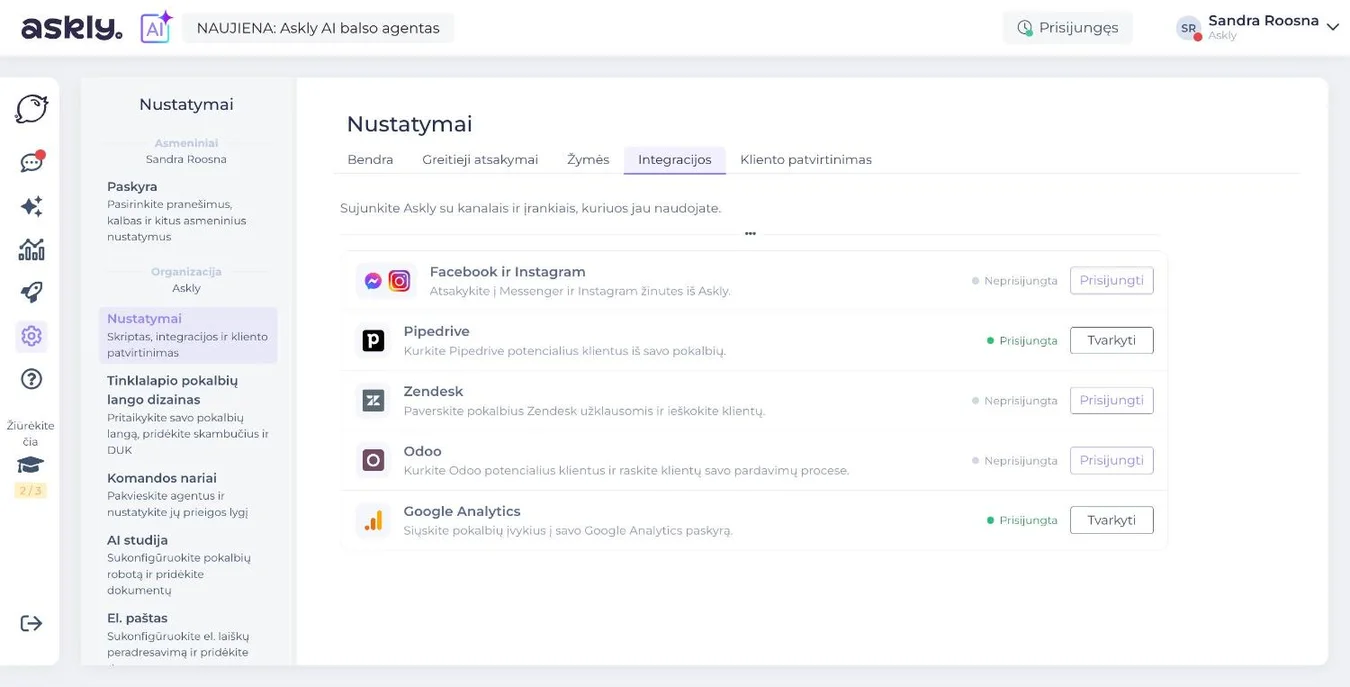
Task: Click Prisijungti for Zendesk
Action: (x=1111, y=401)
